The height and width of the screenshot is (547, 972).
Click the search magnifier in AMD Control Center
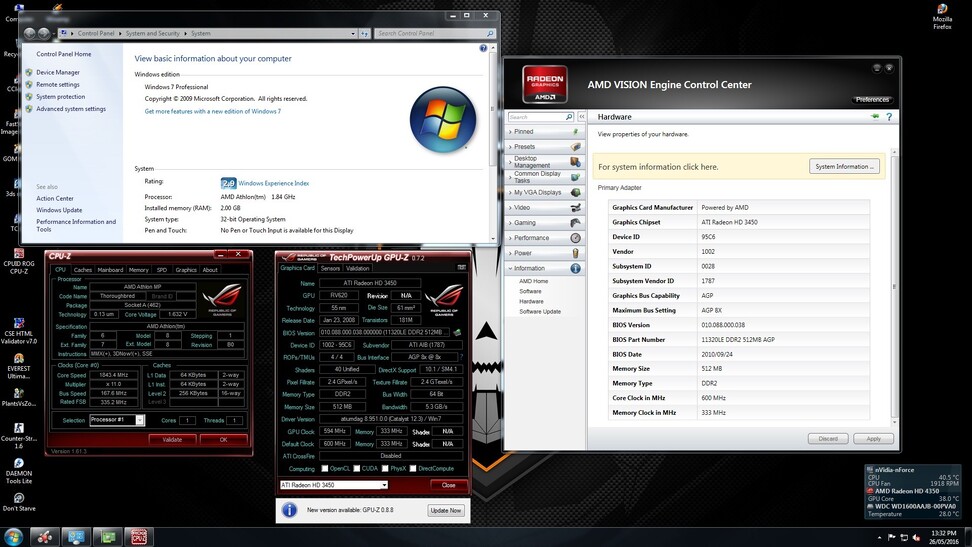(x=569, y=117)
